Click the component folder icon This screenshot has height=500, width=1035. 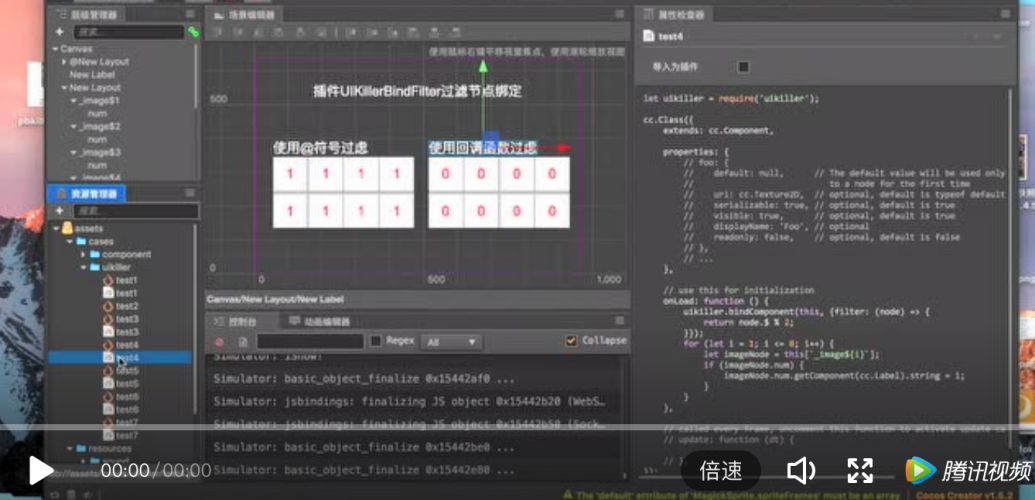point(94,254)
